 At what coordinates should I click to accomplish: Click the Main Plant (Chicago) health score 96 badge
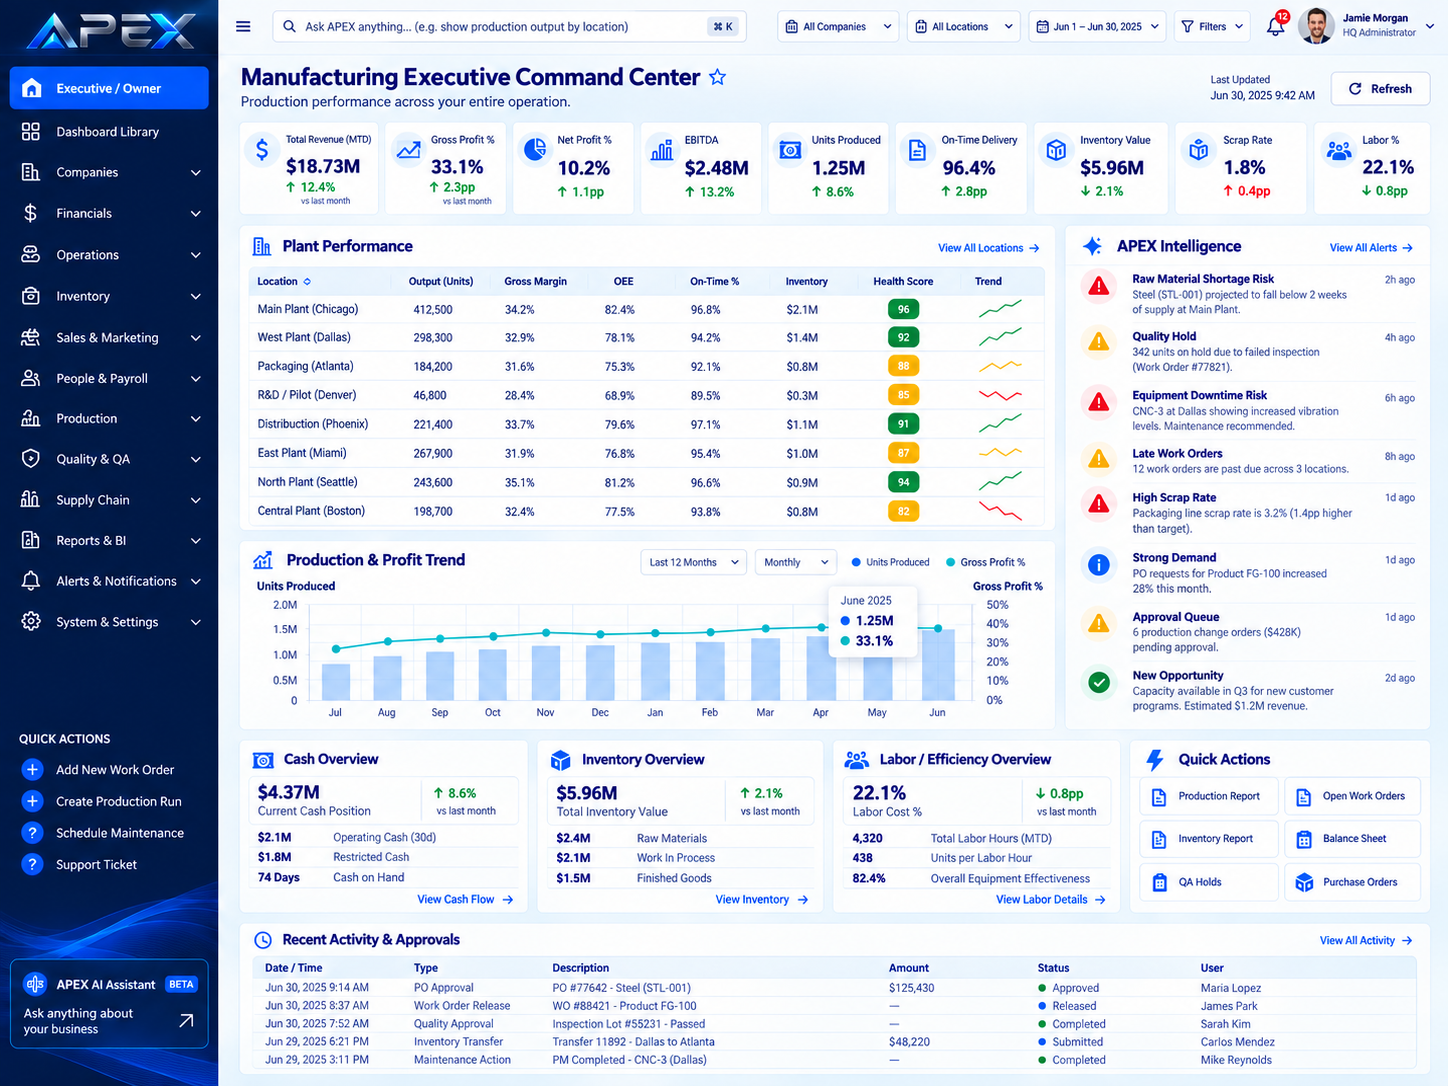click(x=903, y=310)
